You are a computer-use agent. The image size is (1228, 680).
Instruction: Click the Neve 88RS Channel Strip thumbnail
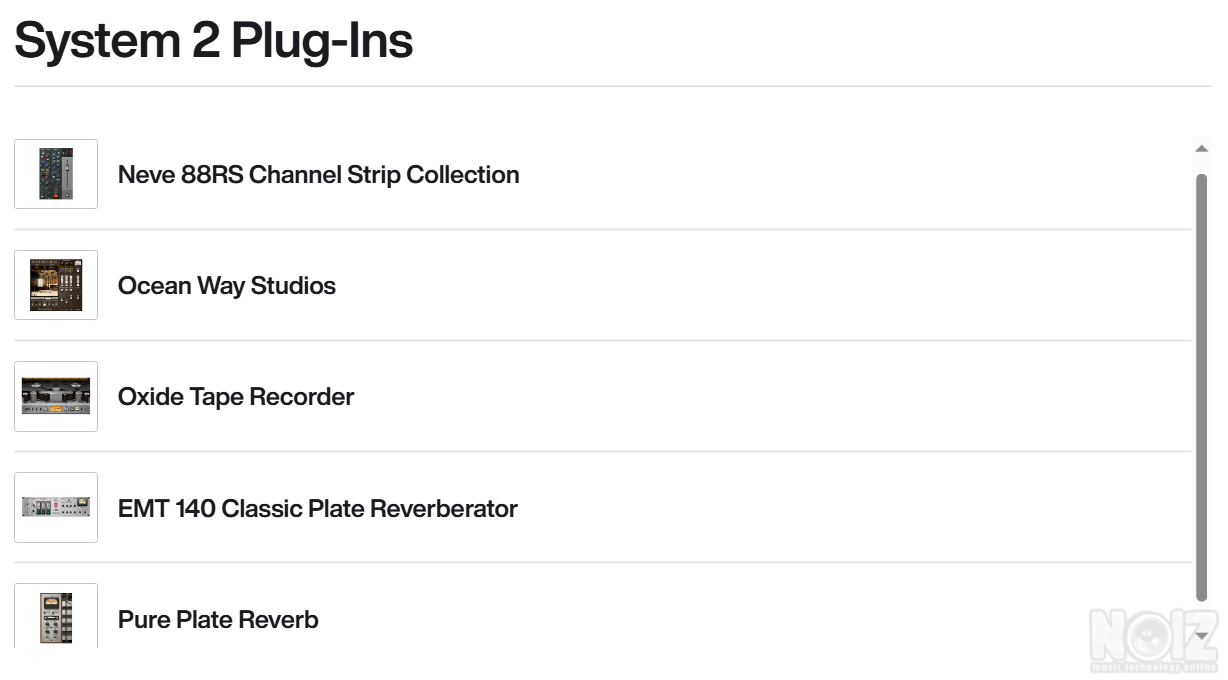point(56,174)
